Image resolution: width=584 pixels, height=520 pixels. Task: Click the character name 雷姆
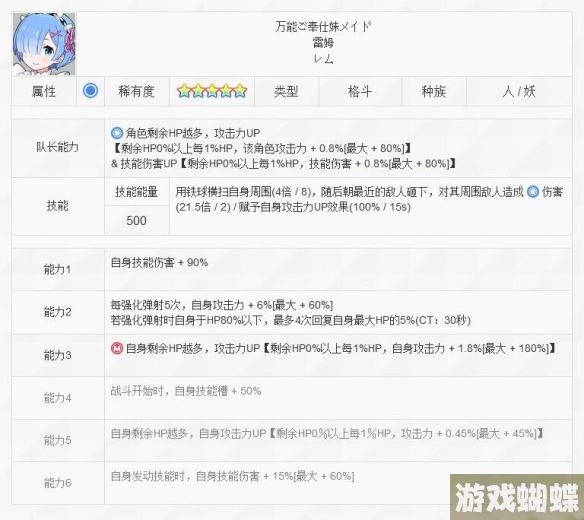tap(323, 43)
